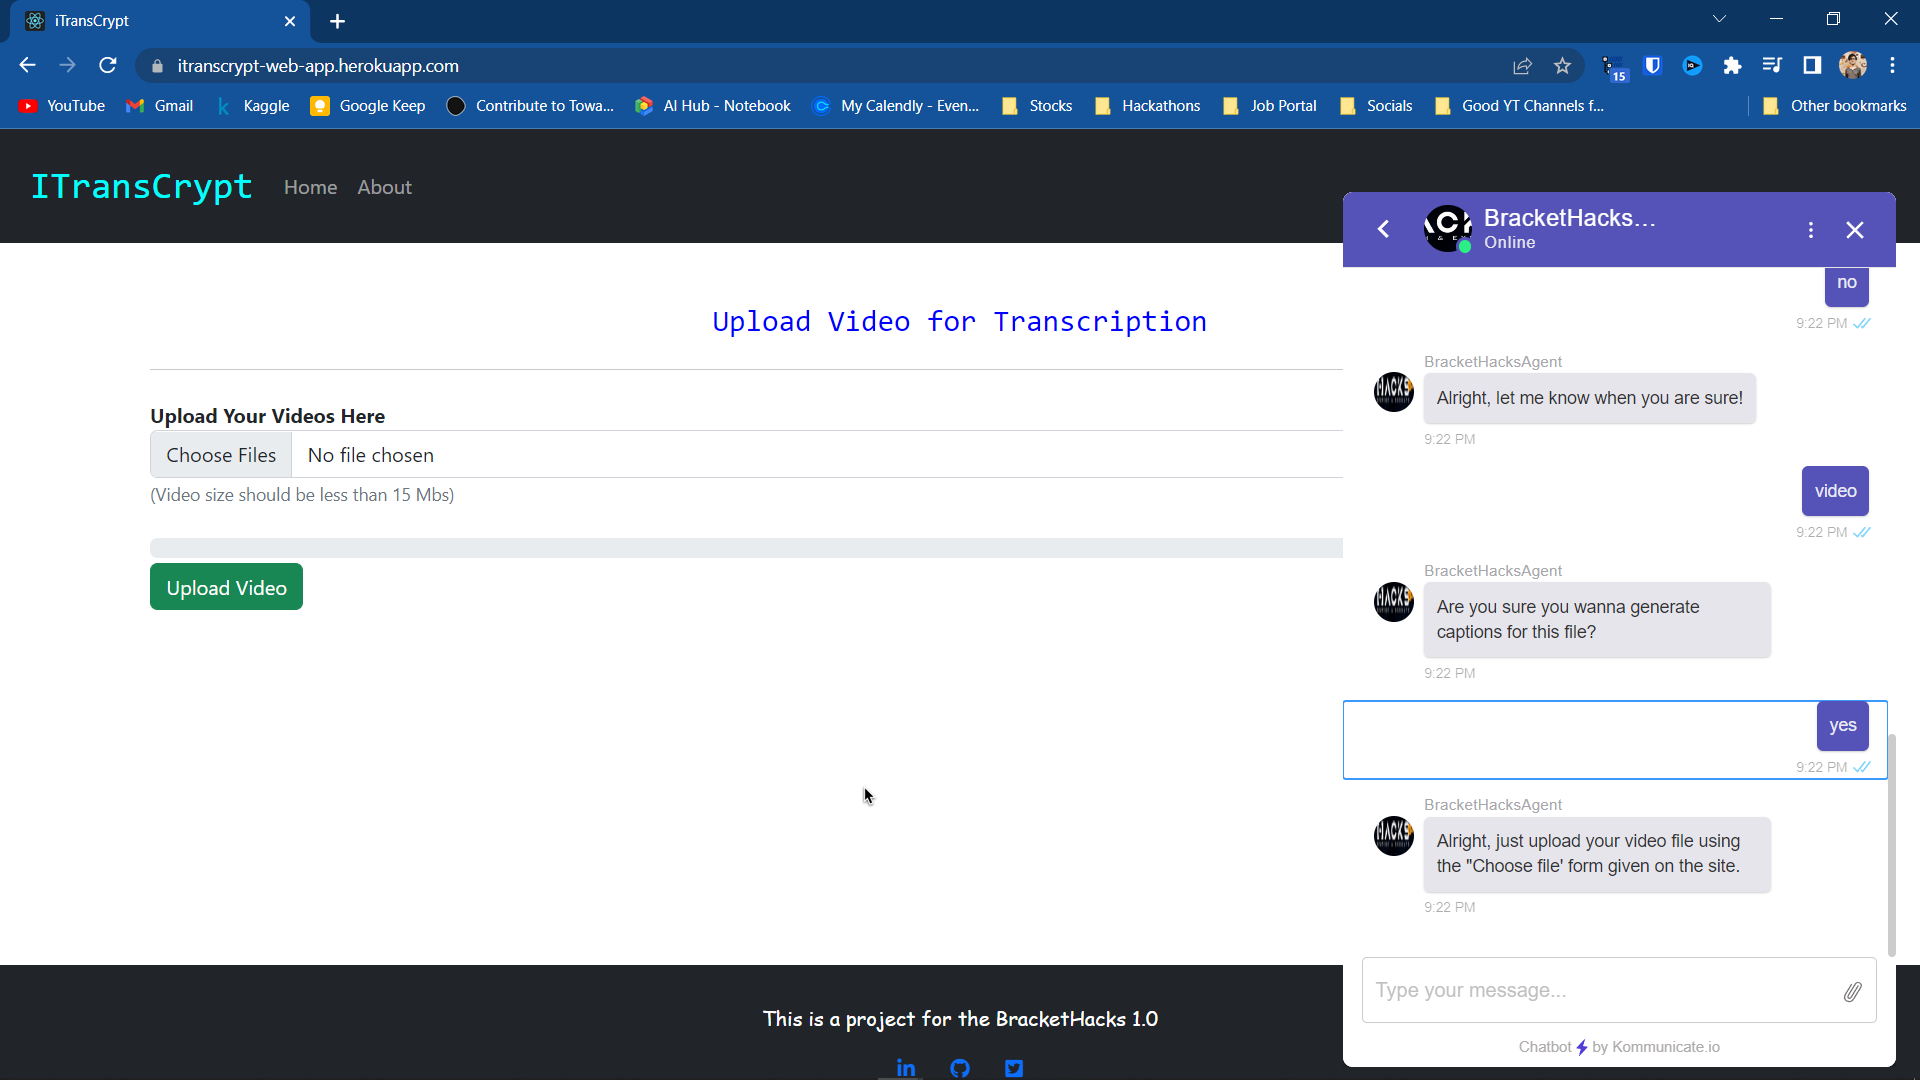Click the share page icon in address bar
The image size is (1920, 1080).
click(x=1522, y=66)
